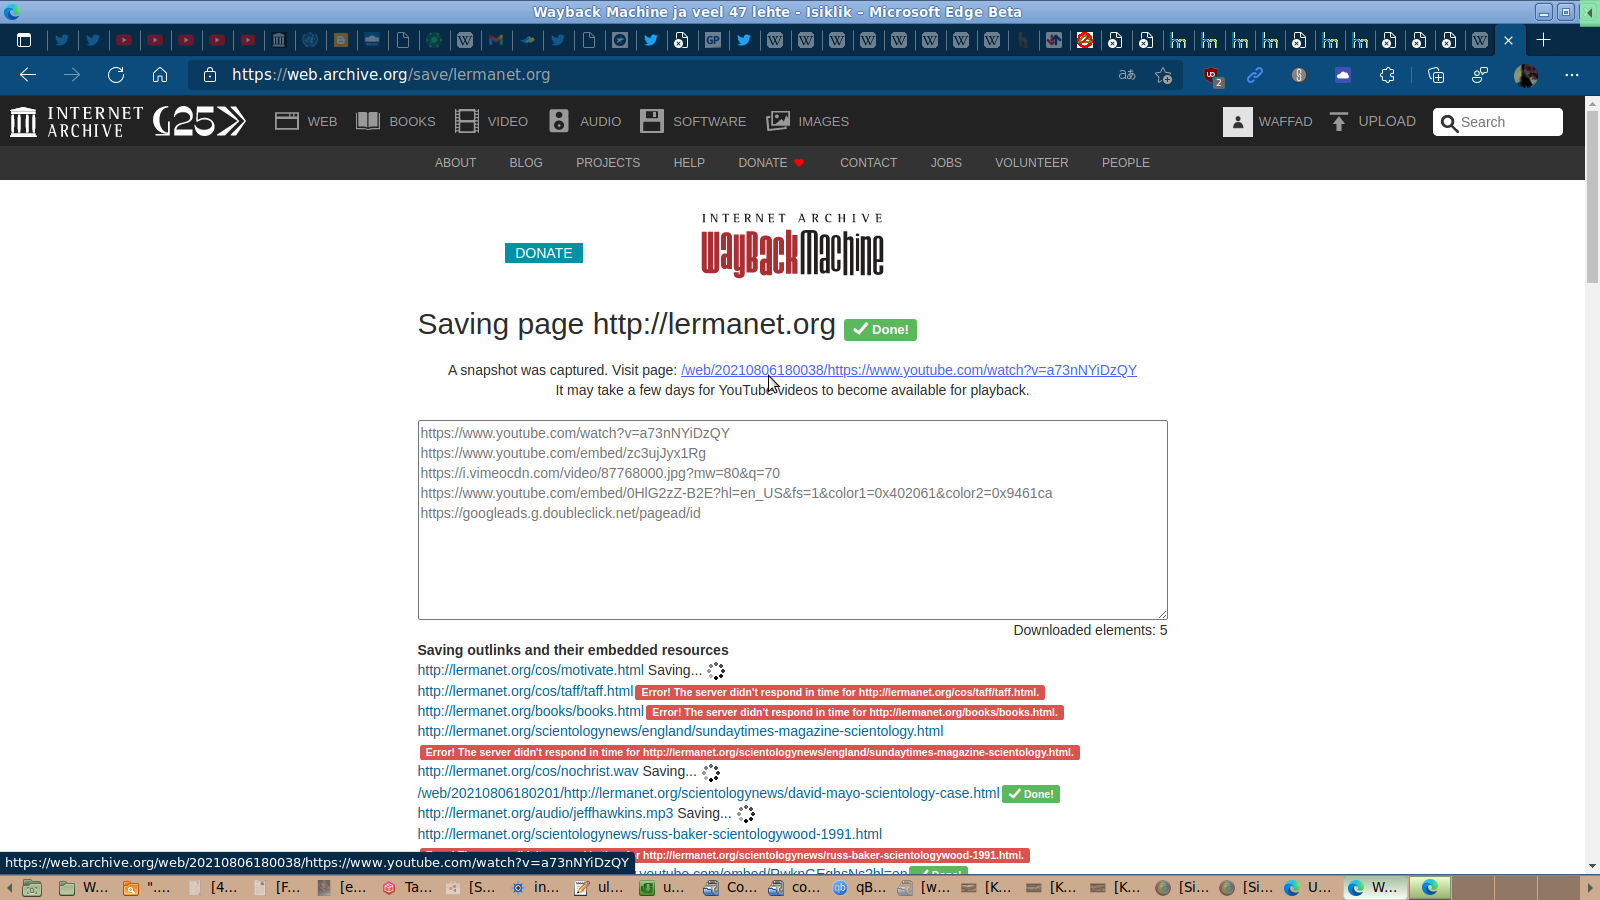Image resolution: width=1600 pixels, height=900 pixels.
Task: Open the Ta... taskbar item
Action: (x=408, y=887)
